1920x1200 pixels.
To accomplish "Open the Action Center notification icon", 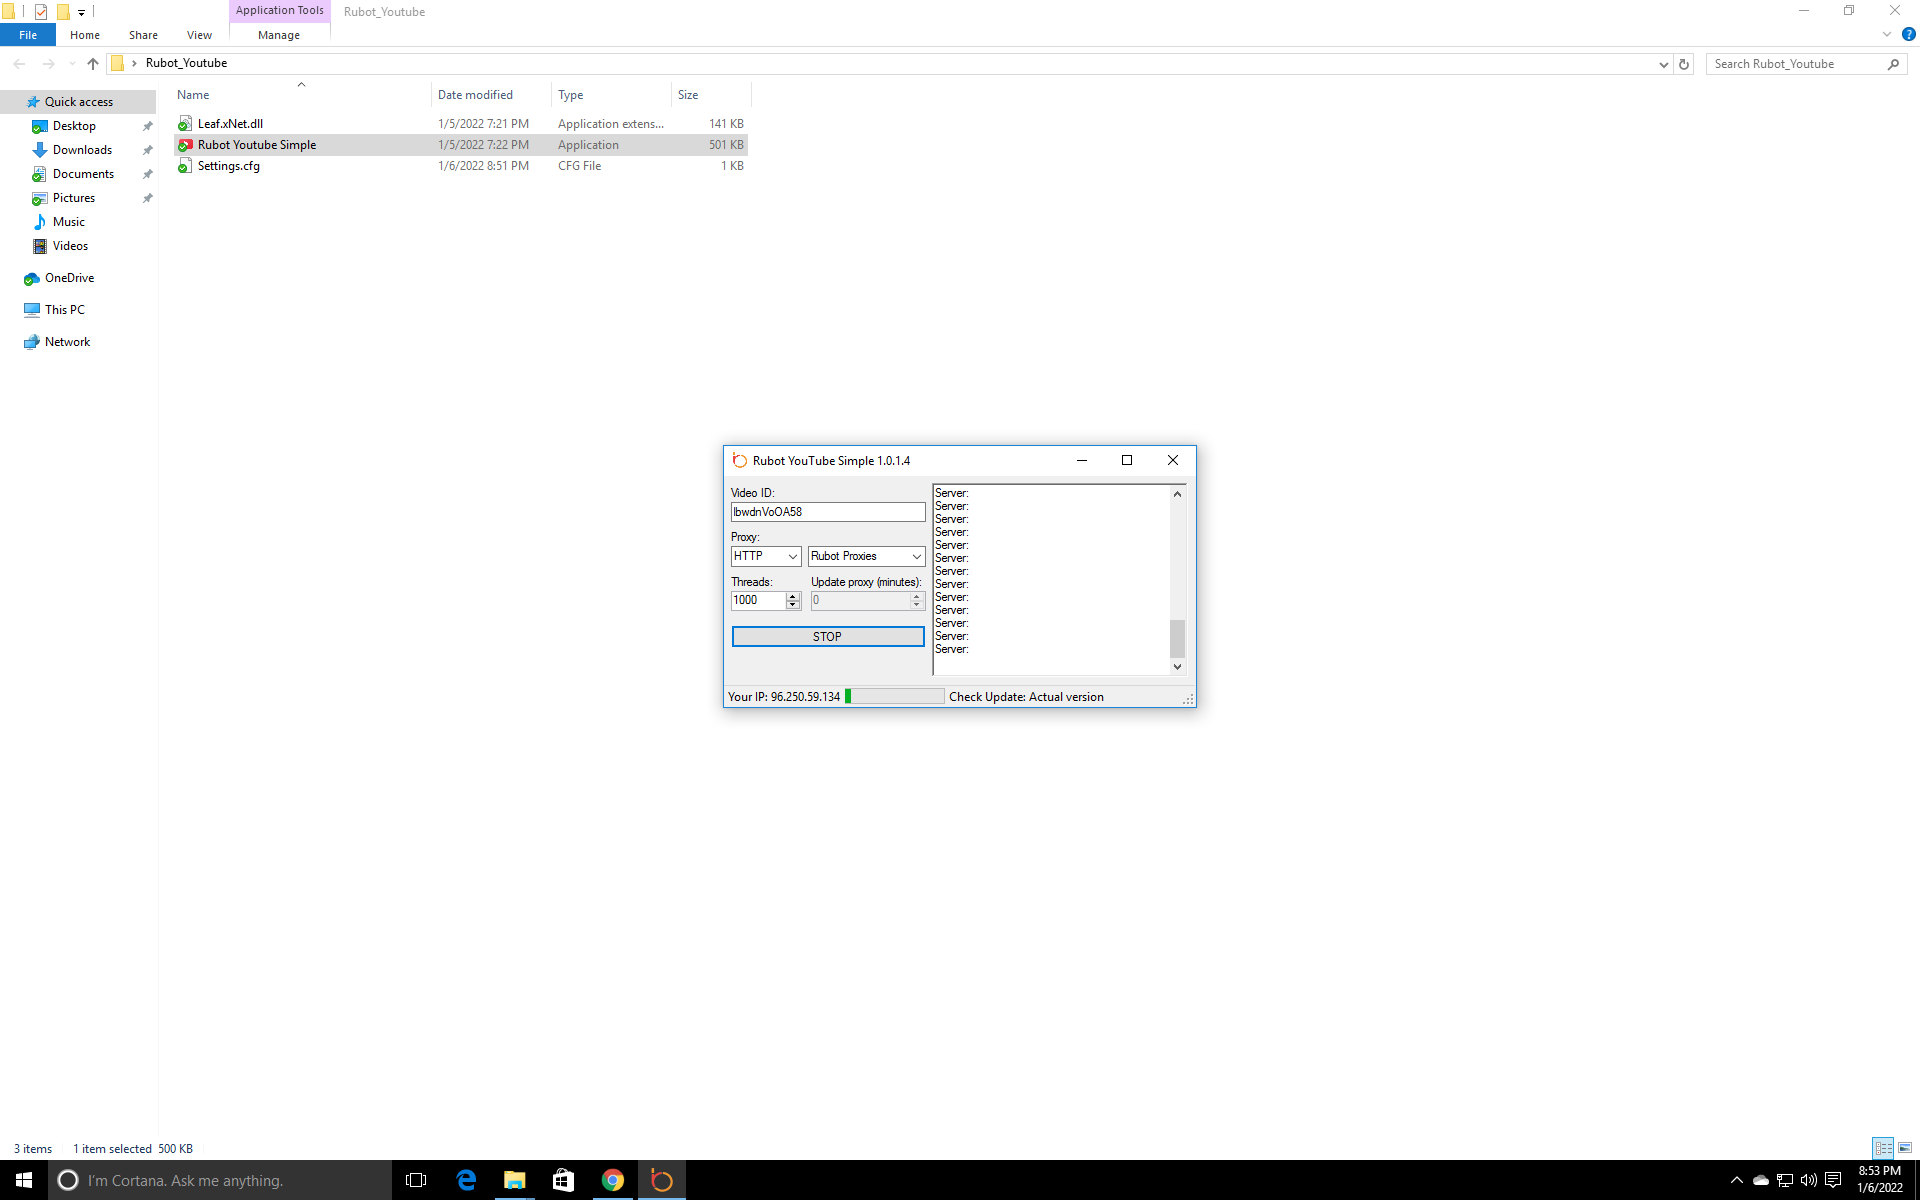I will click(1833, 1180).
